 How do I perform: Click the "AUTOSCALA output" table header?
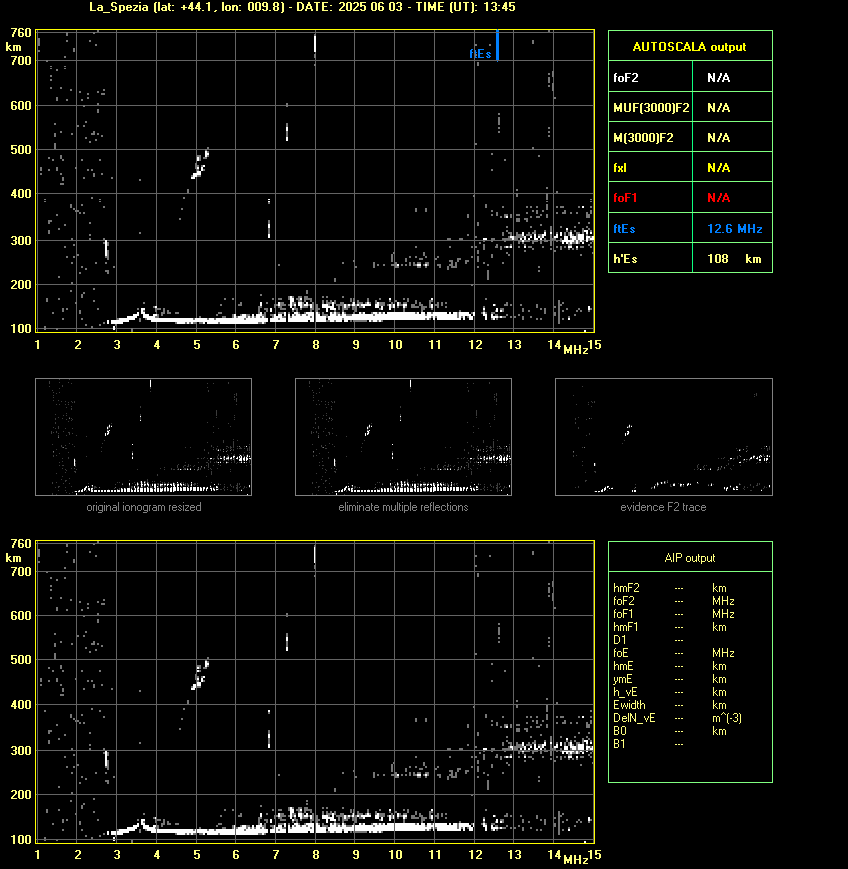click(689, 47)
